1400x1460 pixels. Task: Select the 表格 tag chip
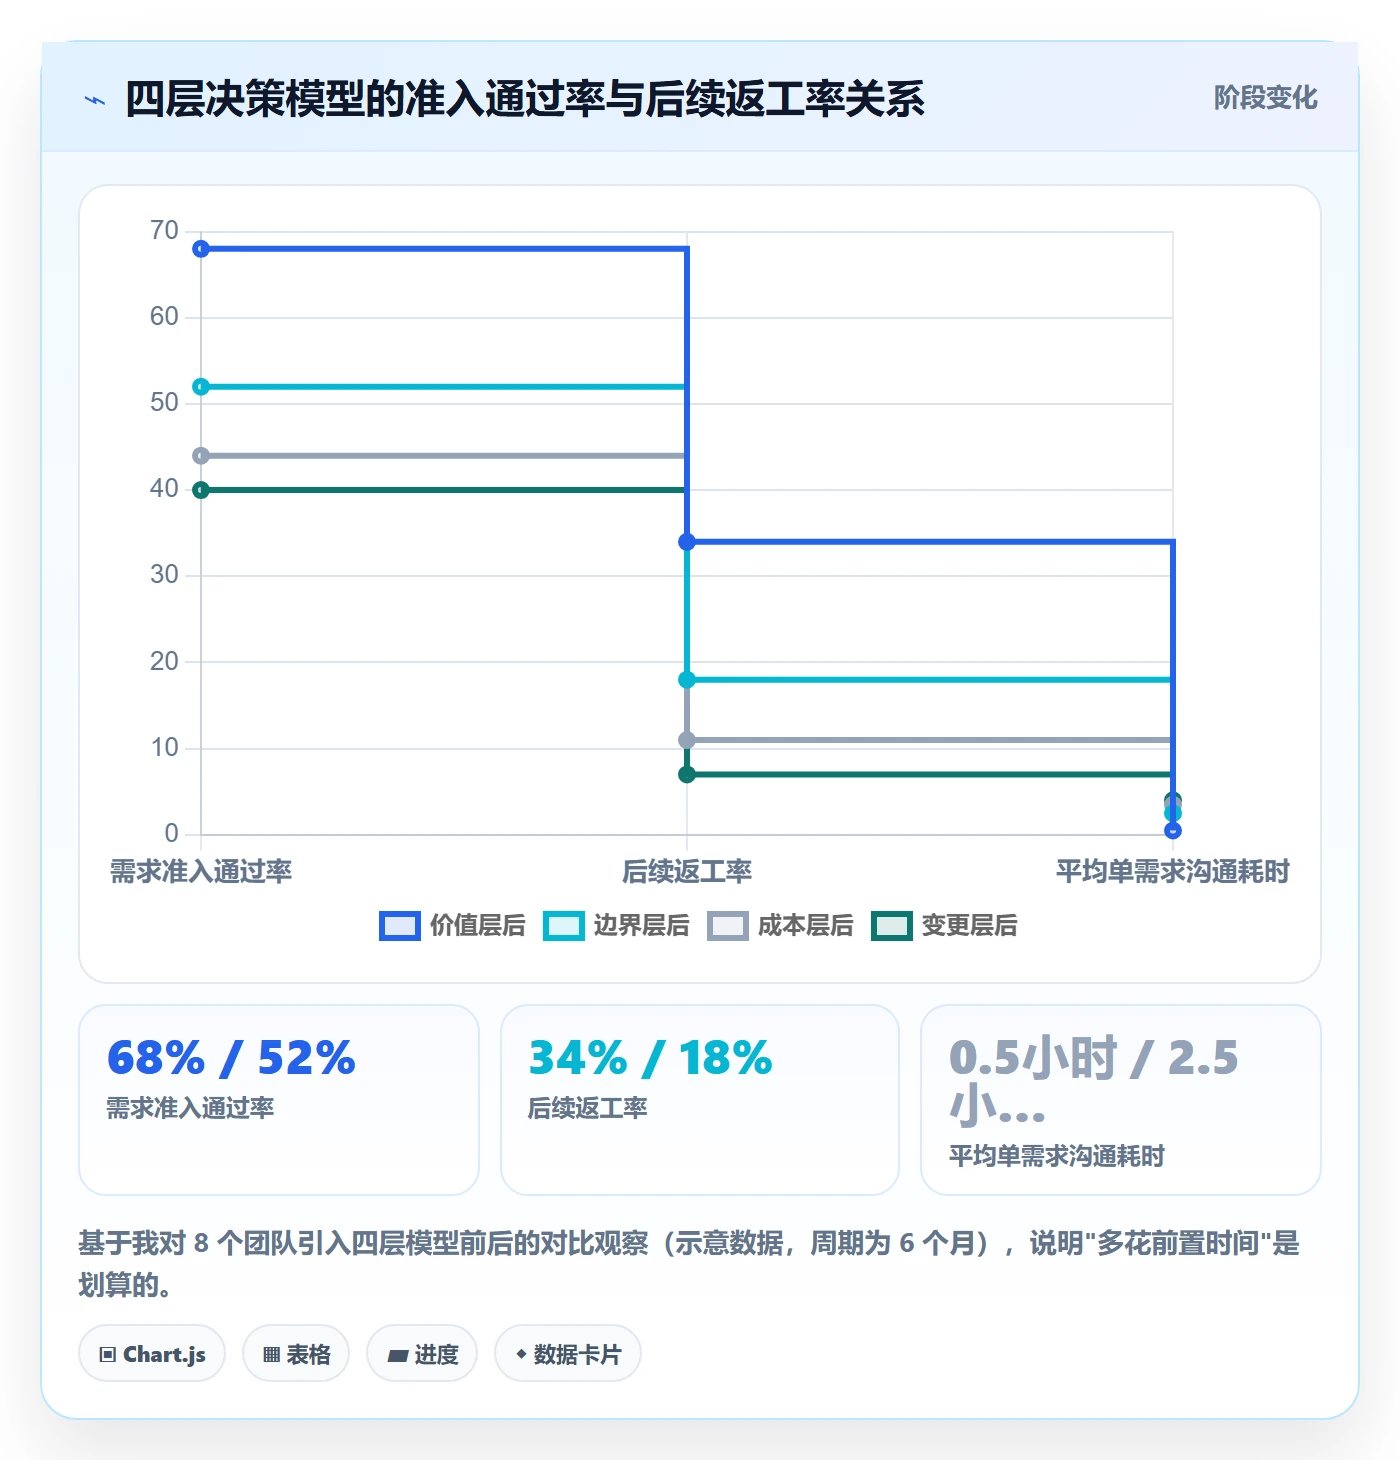296,1354
